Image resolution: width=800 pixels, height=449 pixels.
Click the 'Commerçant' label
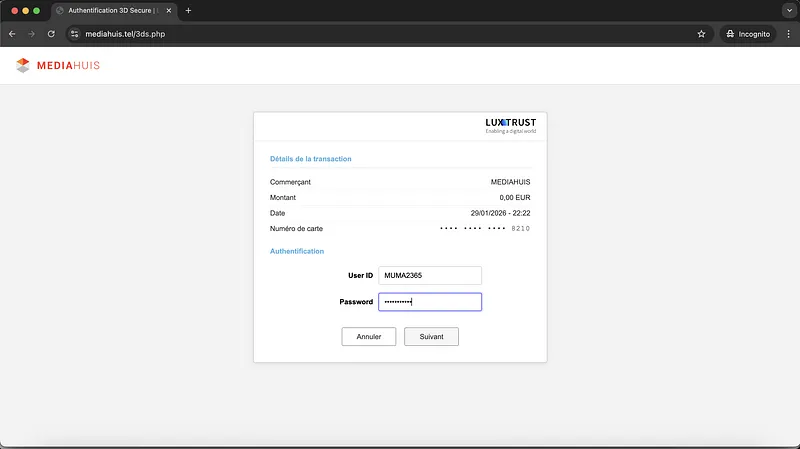pos(290,182)
